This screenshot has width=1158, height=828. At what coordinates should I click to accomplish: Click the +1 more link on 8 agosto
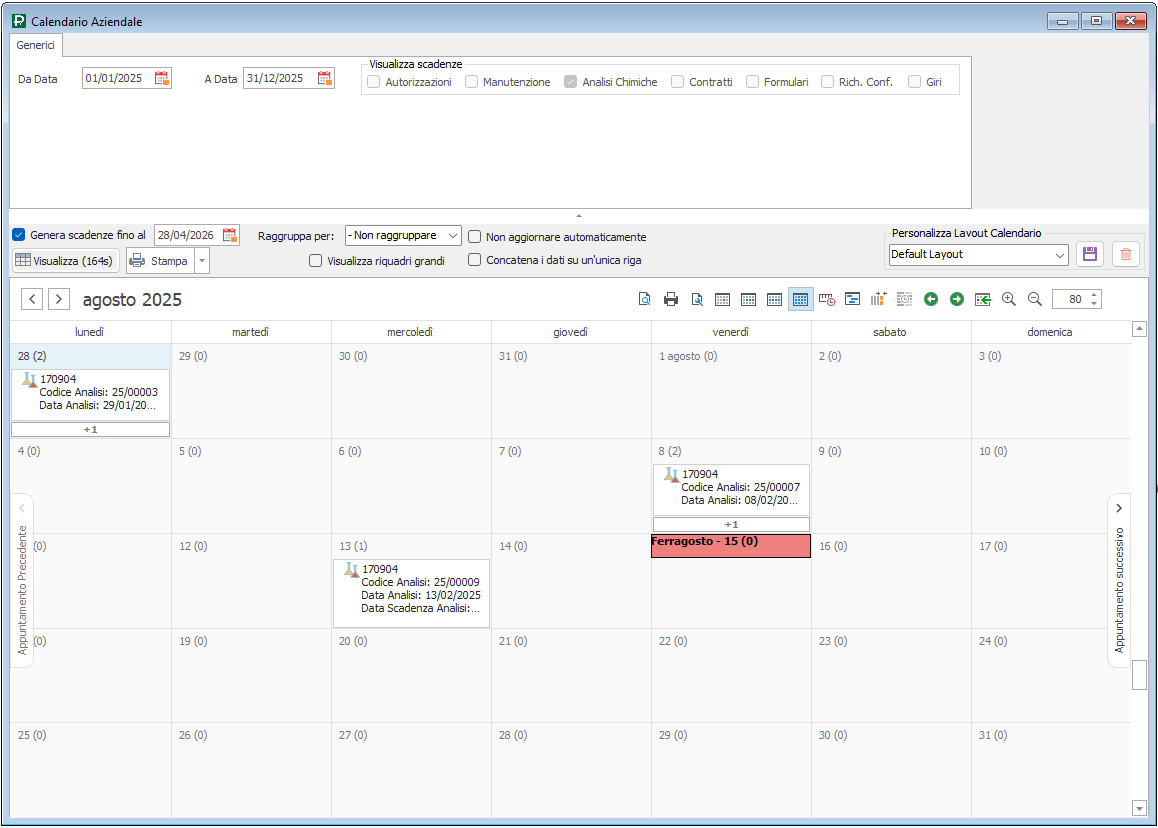tap(731, 524)
